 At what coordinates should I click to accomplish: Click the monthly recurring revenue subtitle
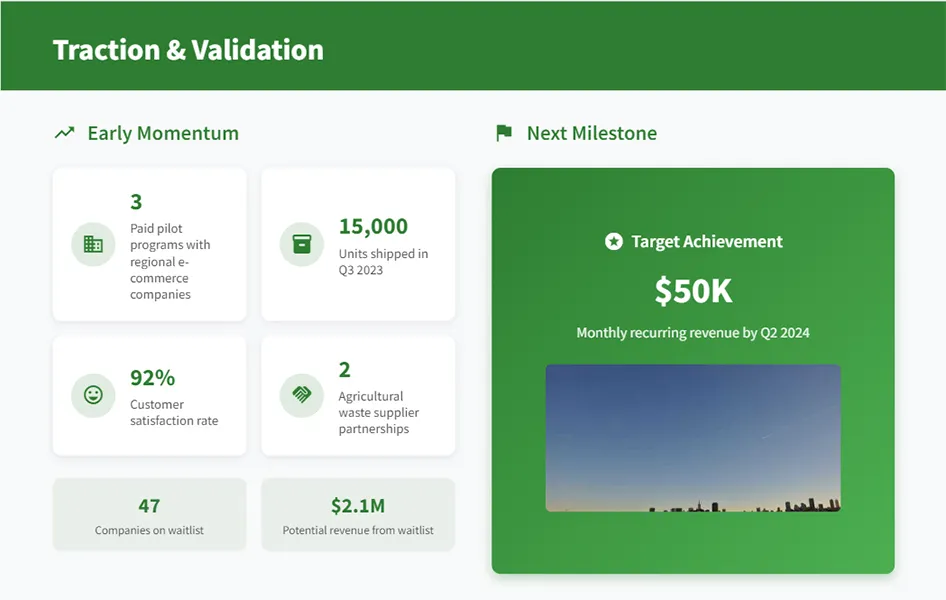pyautogui.click(x=693, y=331)
